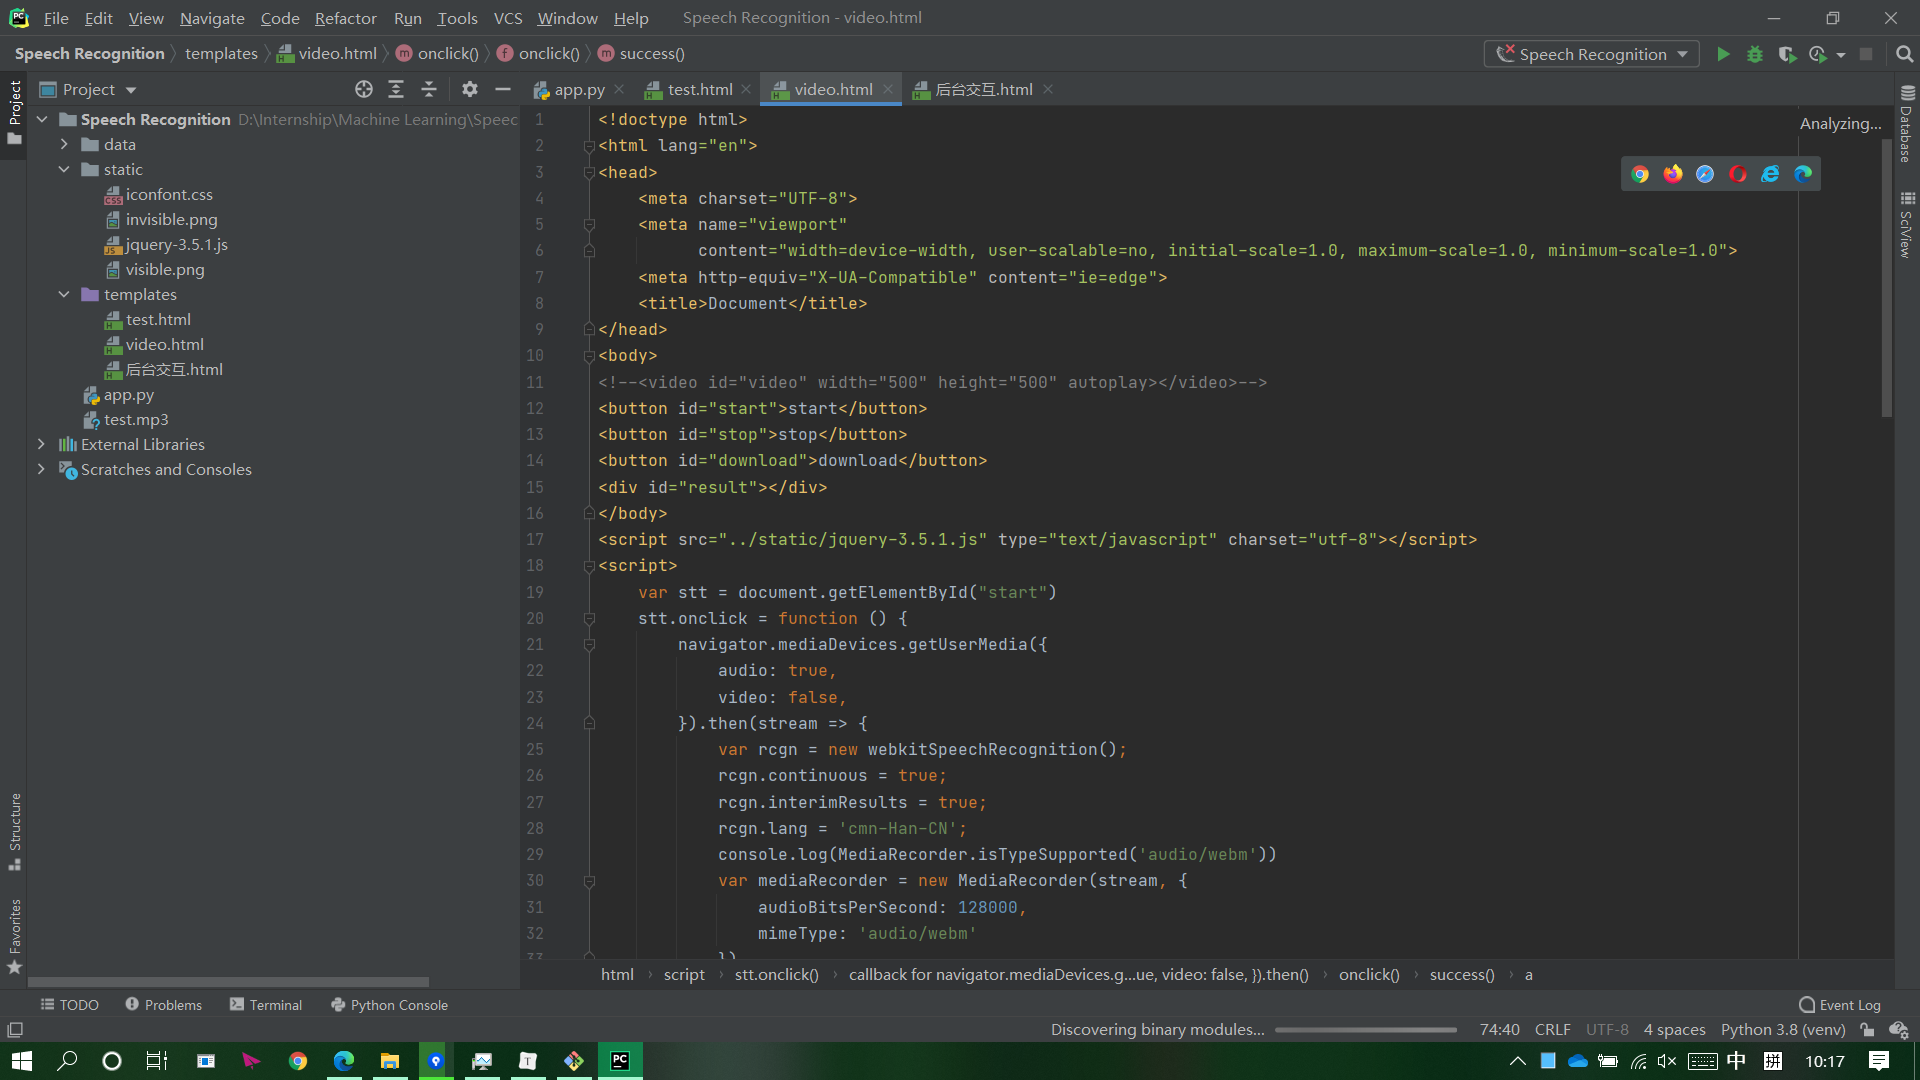The image size is (1920, 1080).
Task: Toggle Structure tool window
Action: [14, 830]
